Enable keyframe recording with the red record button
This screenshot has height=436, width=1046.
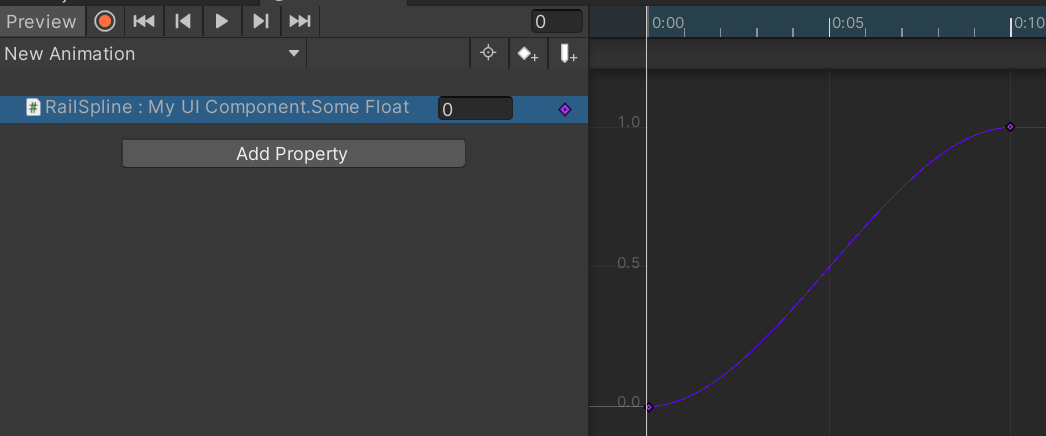tap(105, 21)
